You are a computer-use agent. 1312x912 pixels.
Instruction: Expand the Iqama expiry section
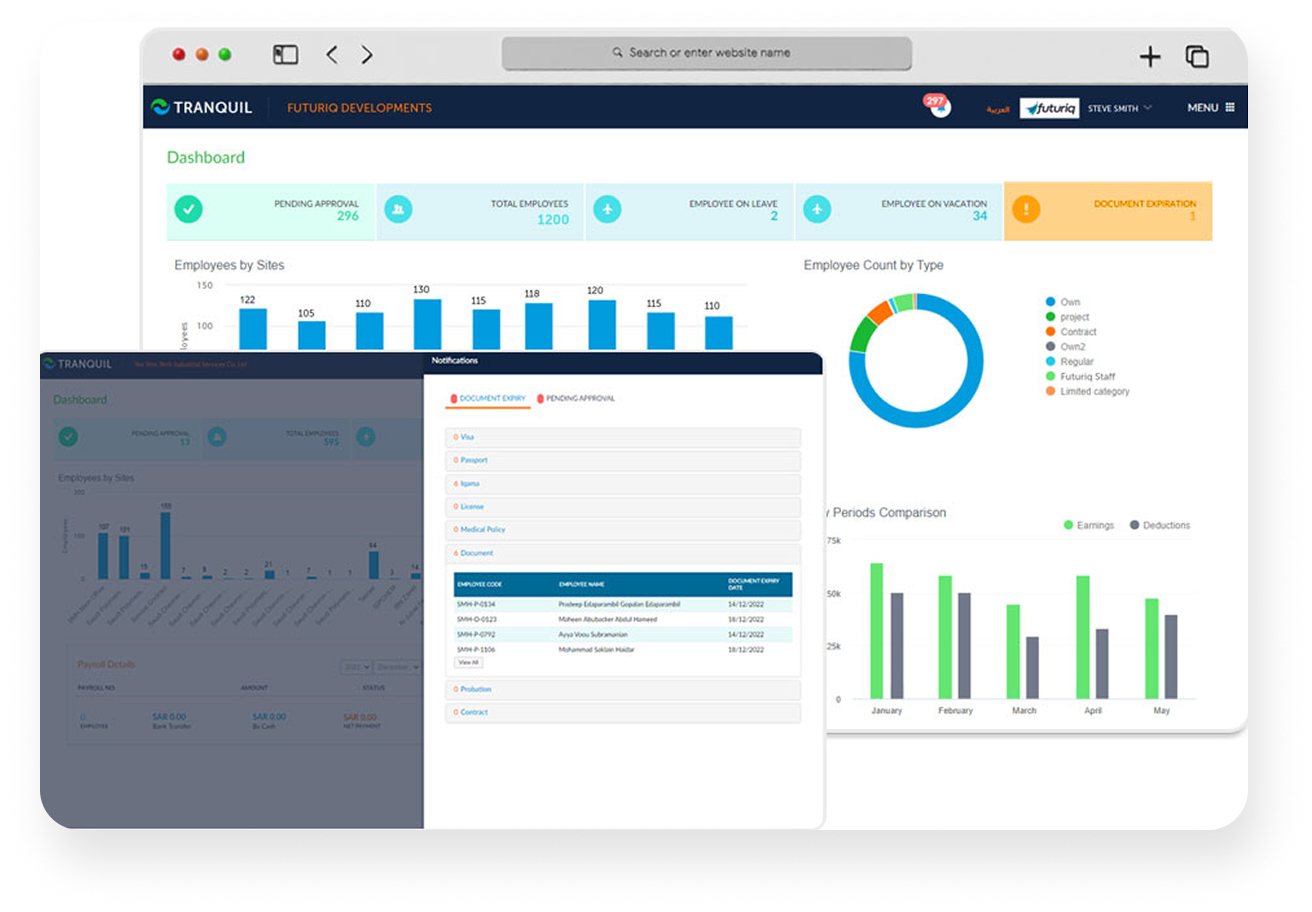coord(469,484)
